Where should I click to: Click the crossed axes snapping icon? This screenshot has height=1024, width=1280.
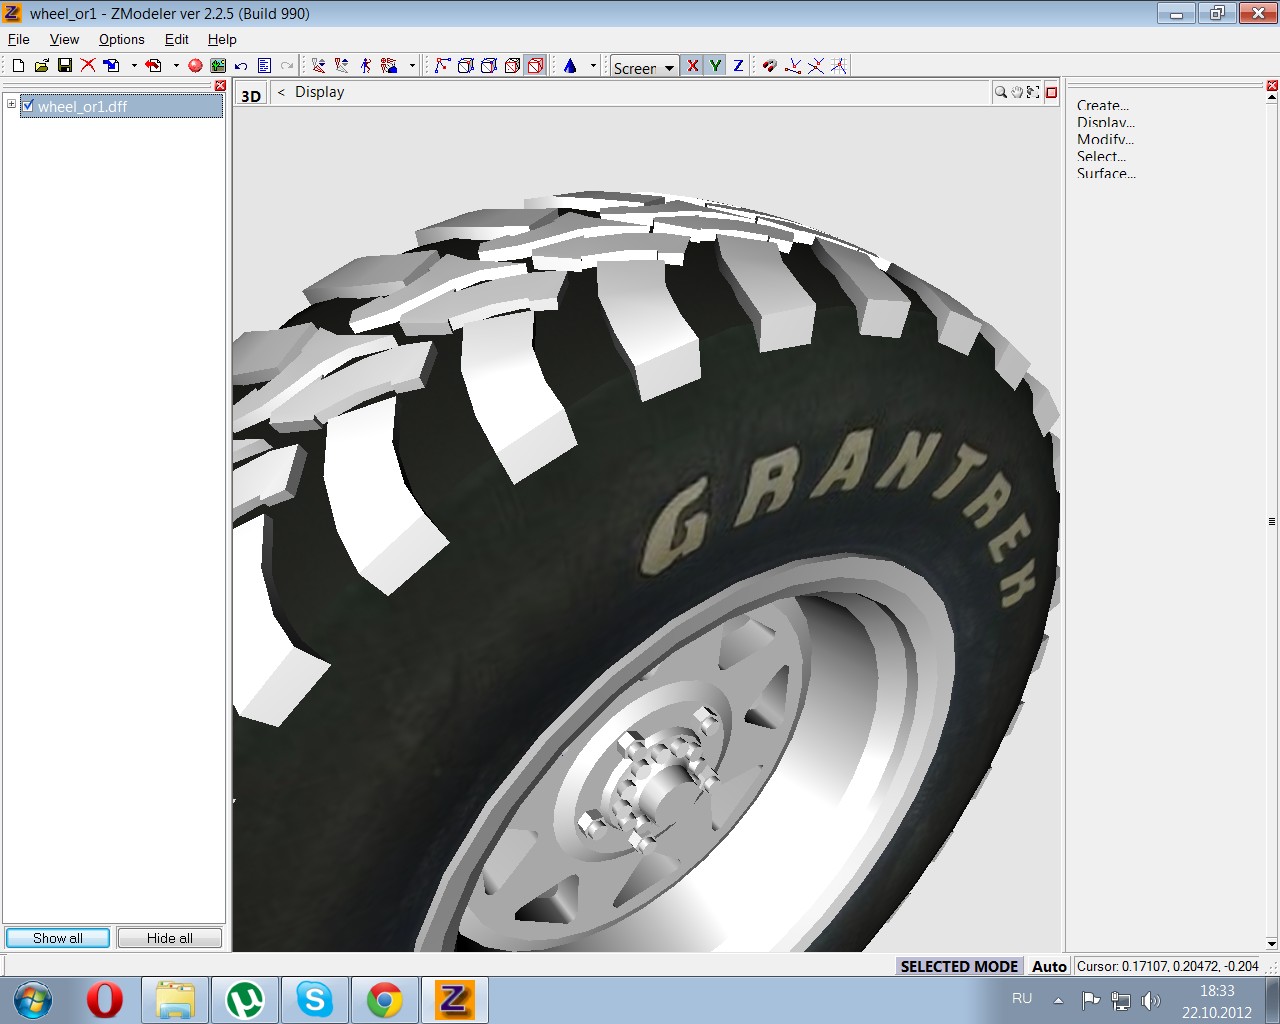click(x=816, y=66)
